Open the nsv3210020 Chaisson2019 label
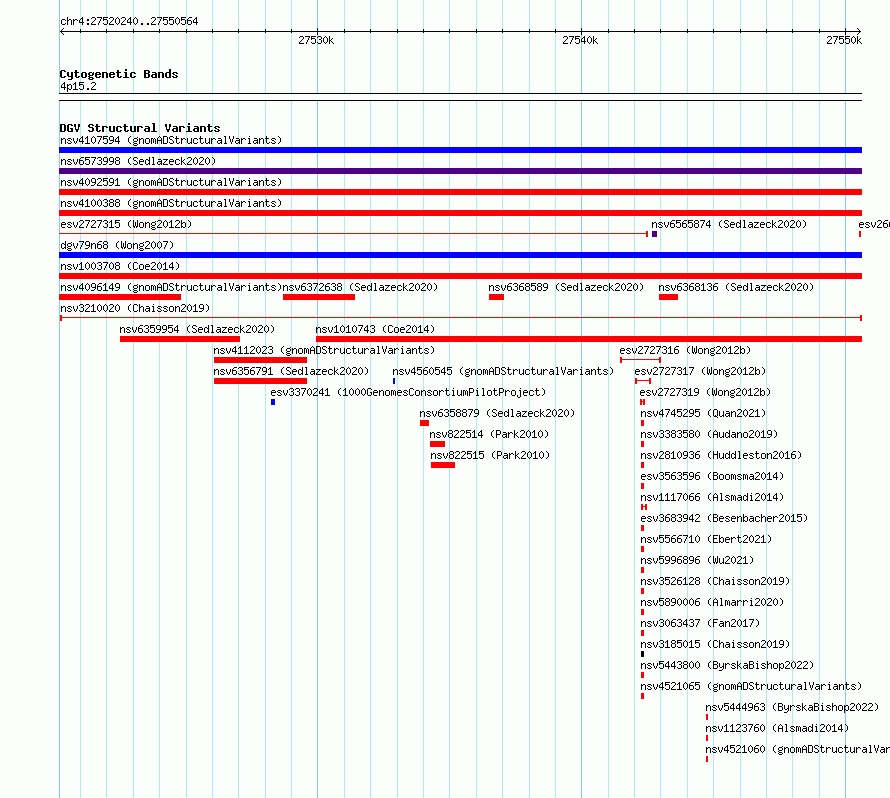 (135, 308)
